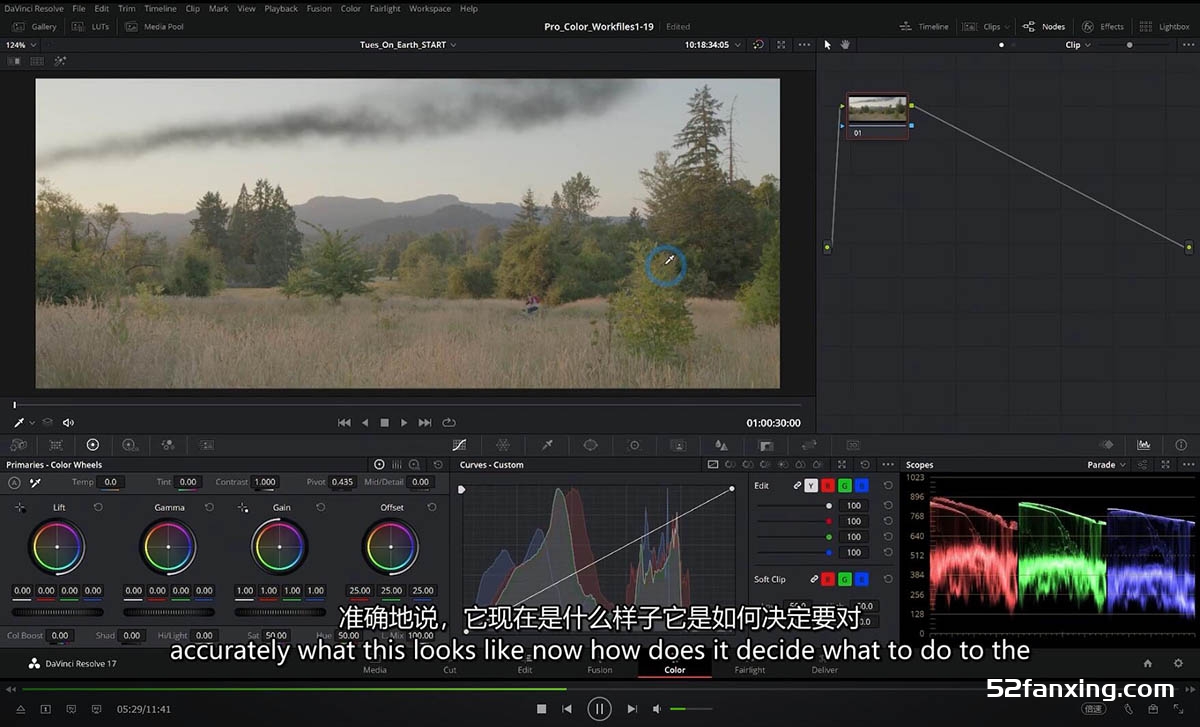This screenshot has width=1200, height=727.
Task: Pick black point next to Lift
Action: (x=20, y=508)
